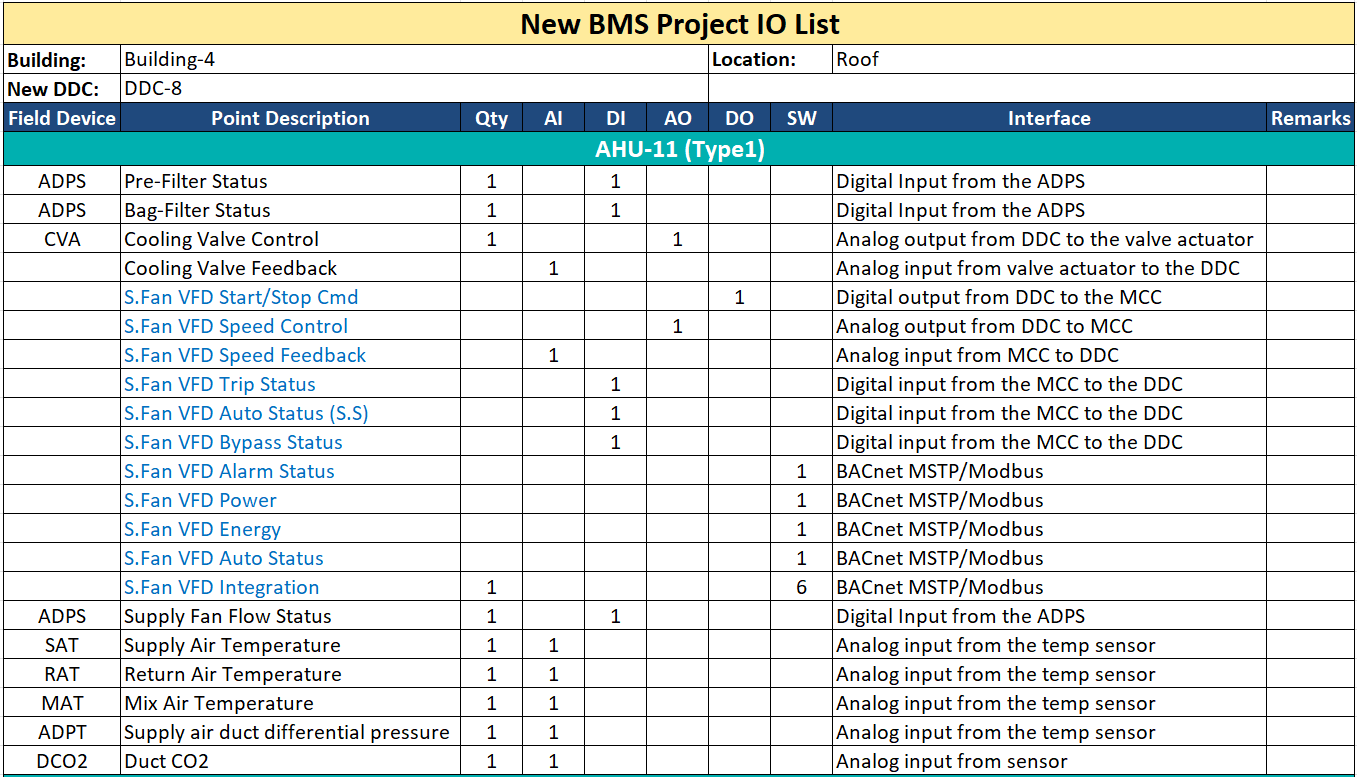Click the 'S.Fan VFD Bypass Status' cell
The height and width of the screenshot is (777, 1357).
click(x=290, y=442)
